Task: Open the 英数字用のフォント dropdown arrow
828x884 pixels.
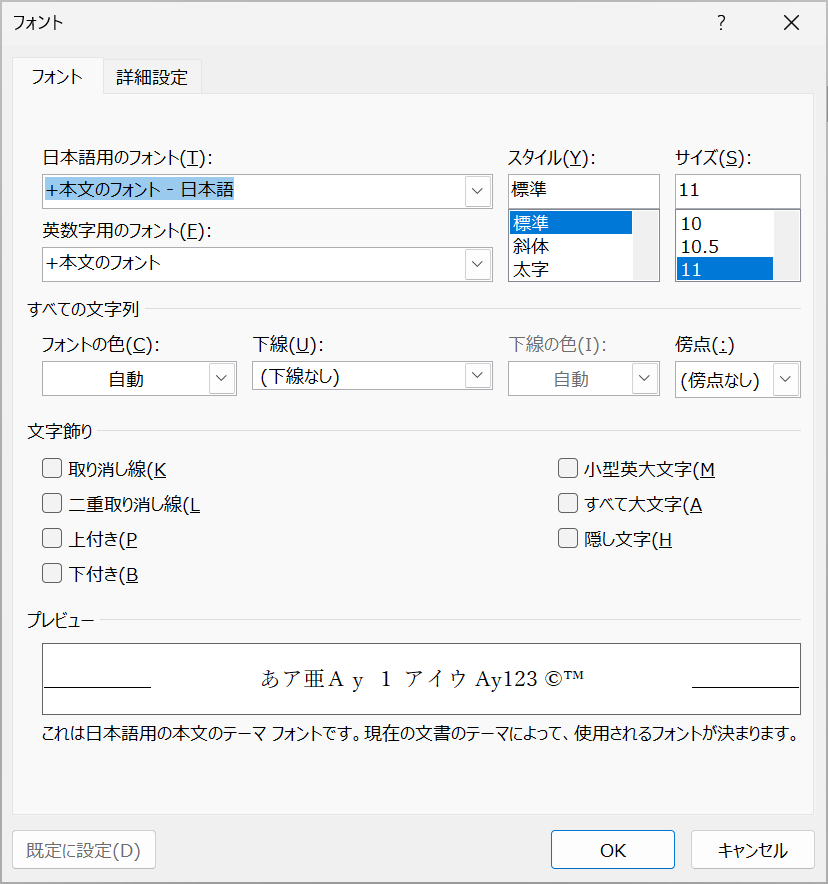Action: (x=477, y=264)
